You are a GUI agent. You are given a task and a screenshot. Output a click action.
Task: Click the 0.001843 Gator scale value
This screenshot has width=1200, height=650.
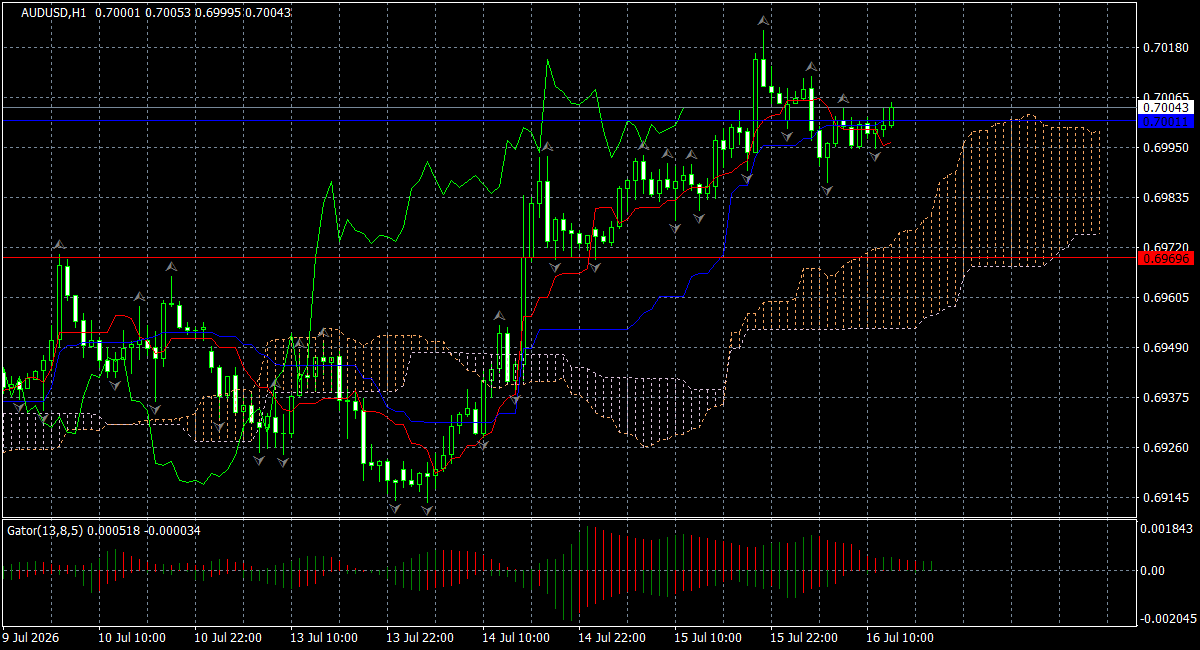[x=1168, y=528]
